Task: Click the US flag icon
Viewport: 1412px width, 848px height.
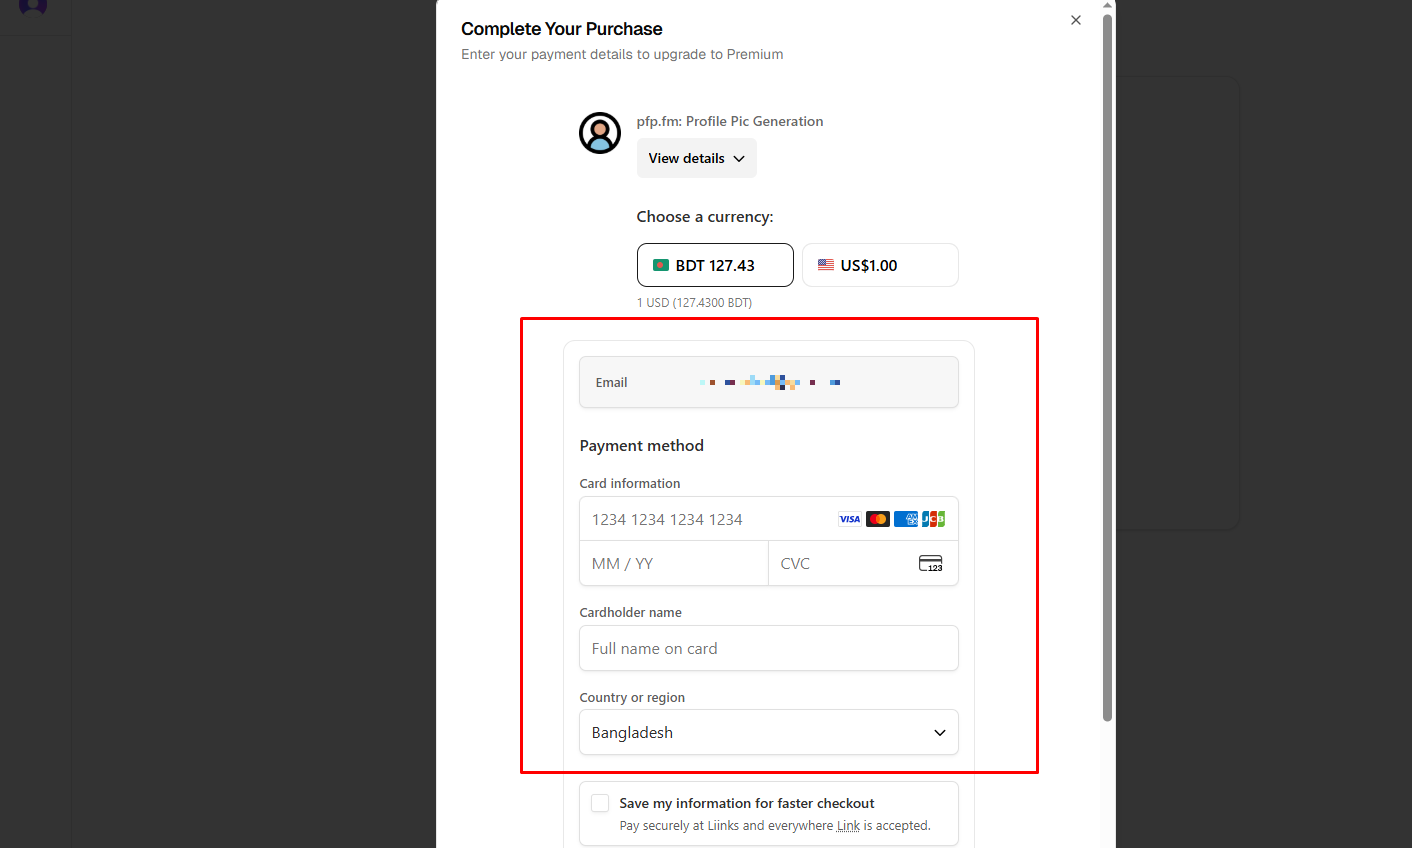Action: 826,265
